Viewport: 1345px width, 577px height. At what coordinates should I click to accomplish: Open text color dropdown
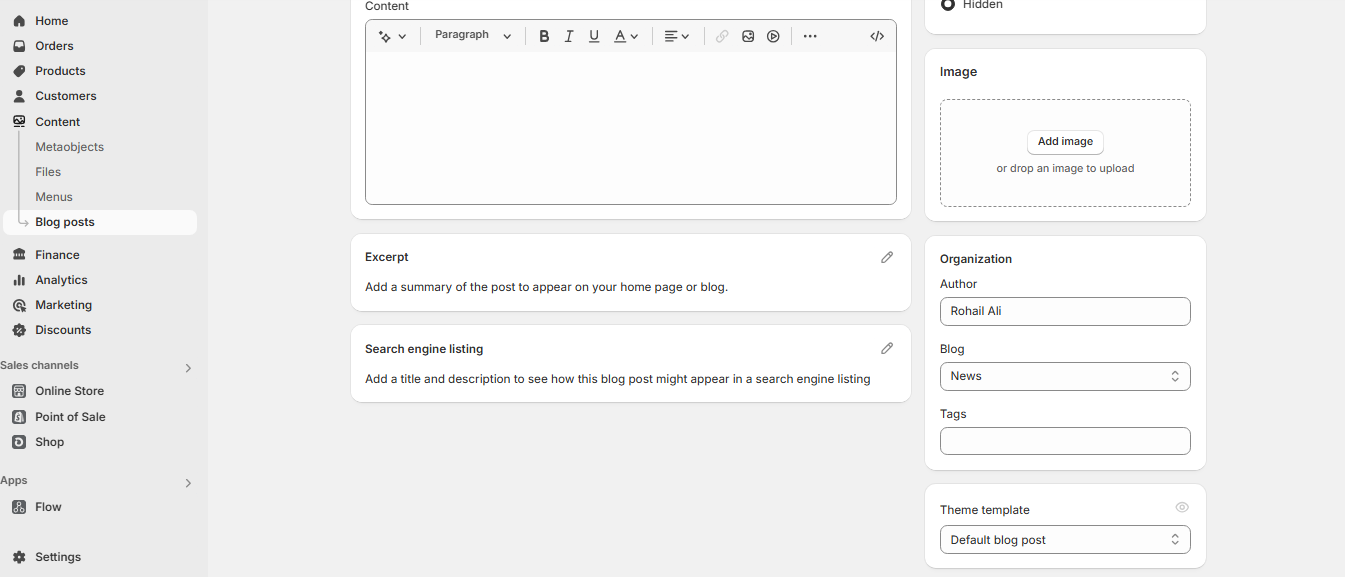(x=626, y=36)
